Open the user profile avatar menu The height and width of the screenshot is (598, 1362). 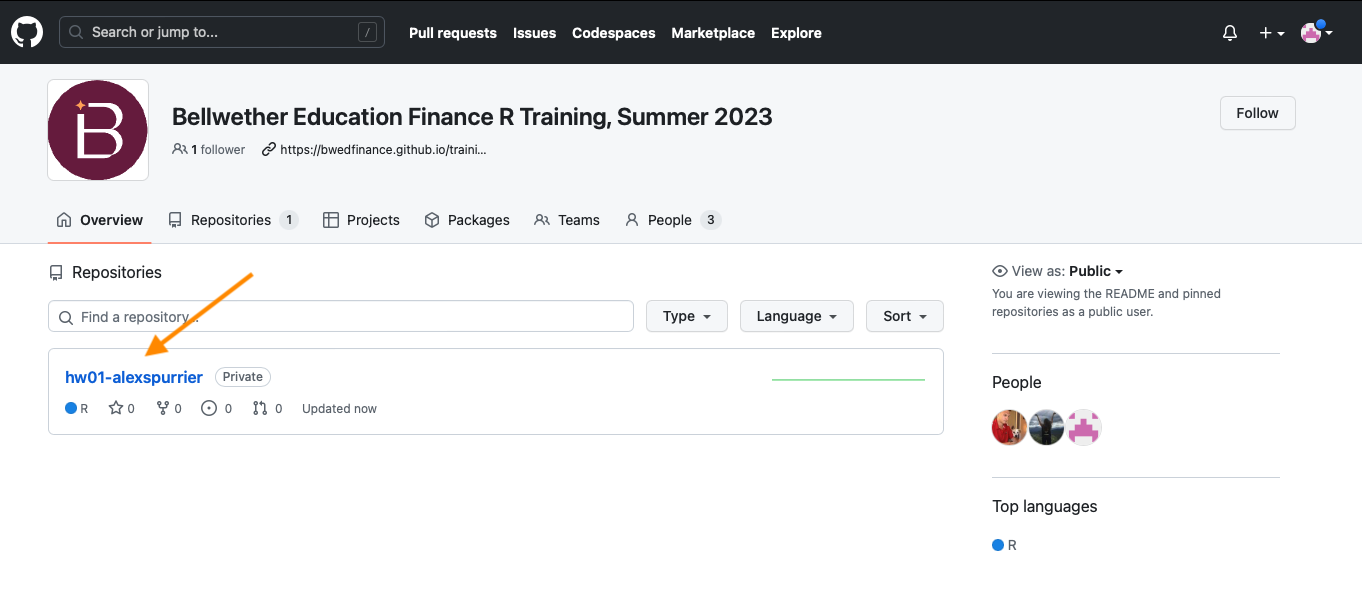1316,33
